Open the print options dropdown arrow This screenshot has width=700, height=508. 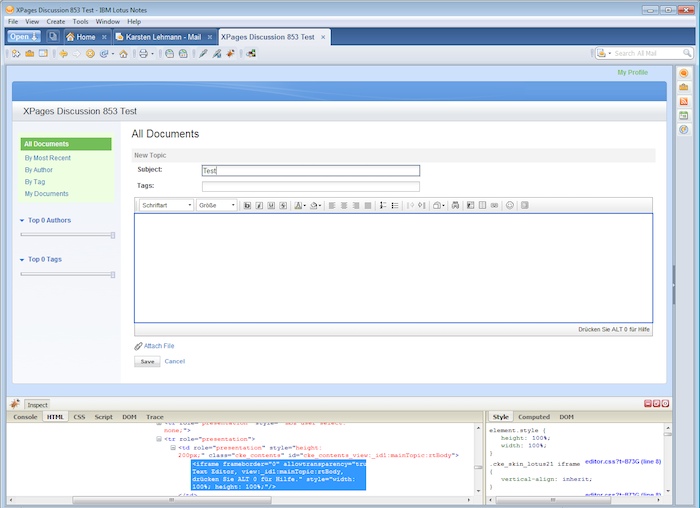pyautogui.click(x=152, y=54)
